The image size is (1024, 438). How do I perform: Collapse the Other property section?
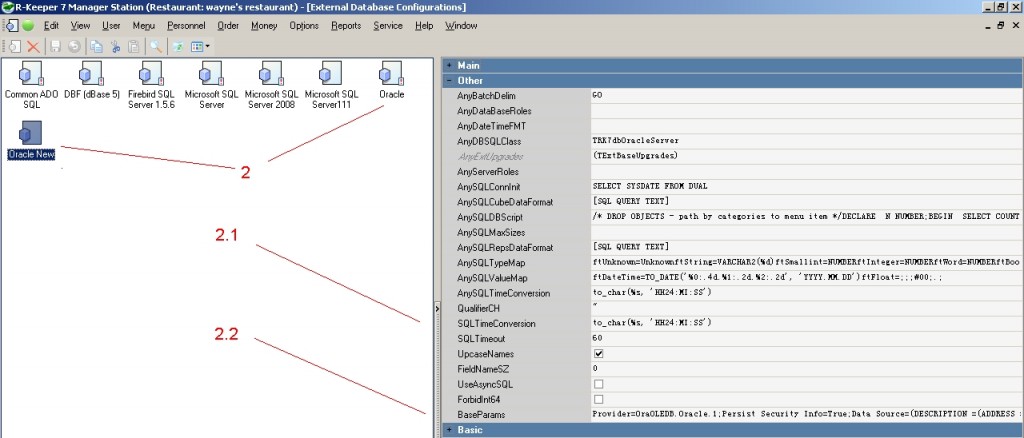pyautogui.click(x=449, y=80)
